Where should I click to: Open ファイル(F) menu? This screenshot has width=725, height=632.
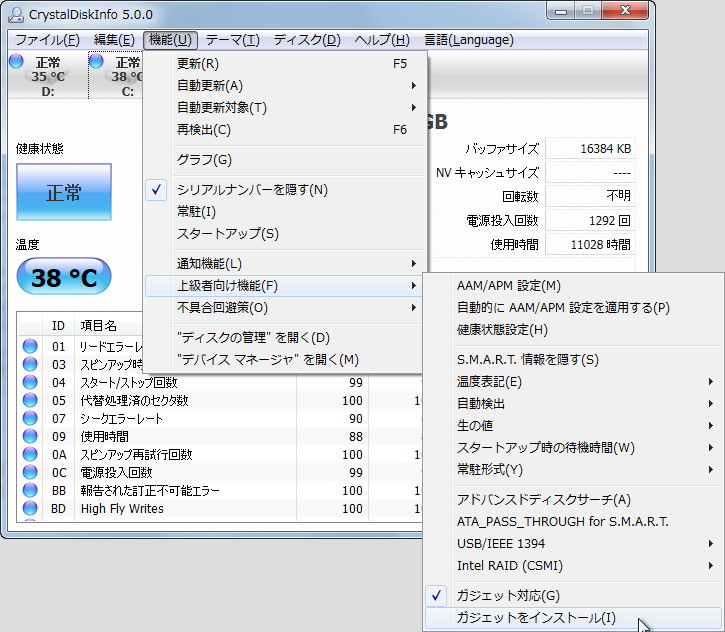coord(47,40)
